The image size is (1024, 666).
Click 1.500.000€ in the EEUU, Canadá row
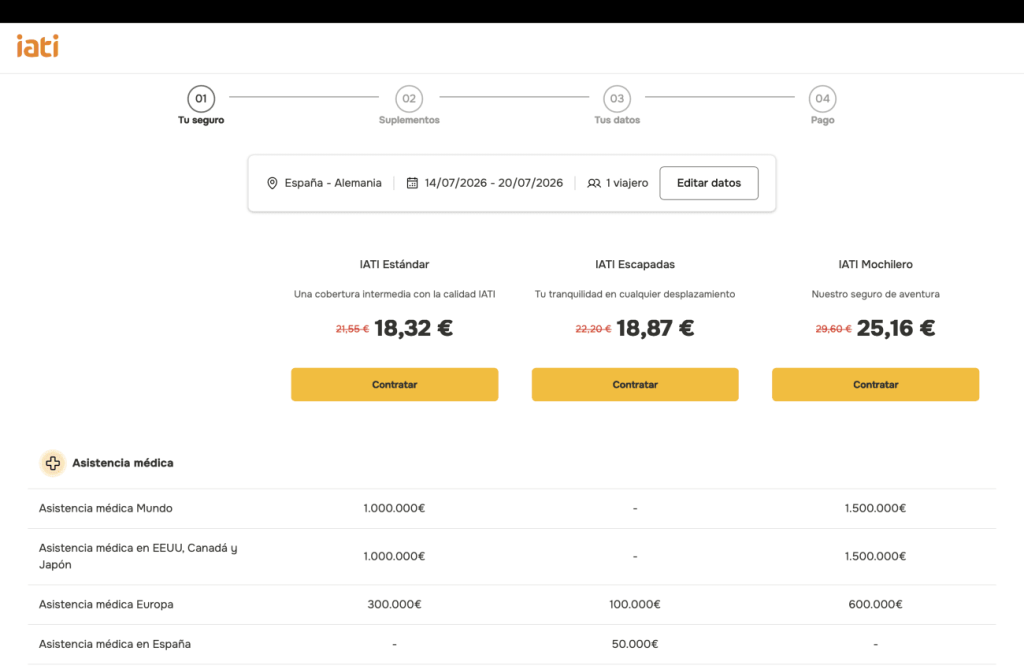(875, 556)
